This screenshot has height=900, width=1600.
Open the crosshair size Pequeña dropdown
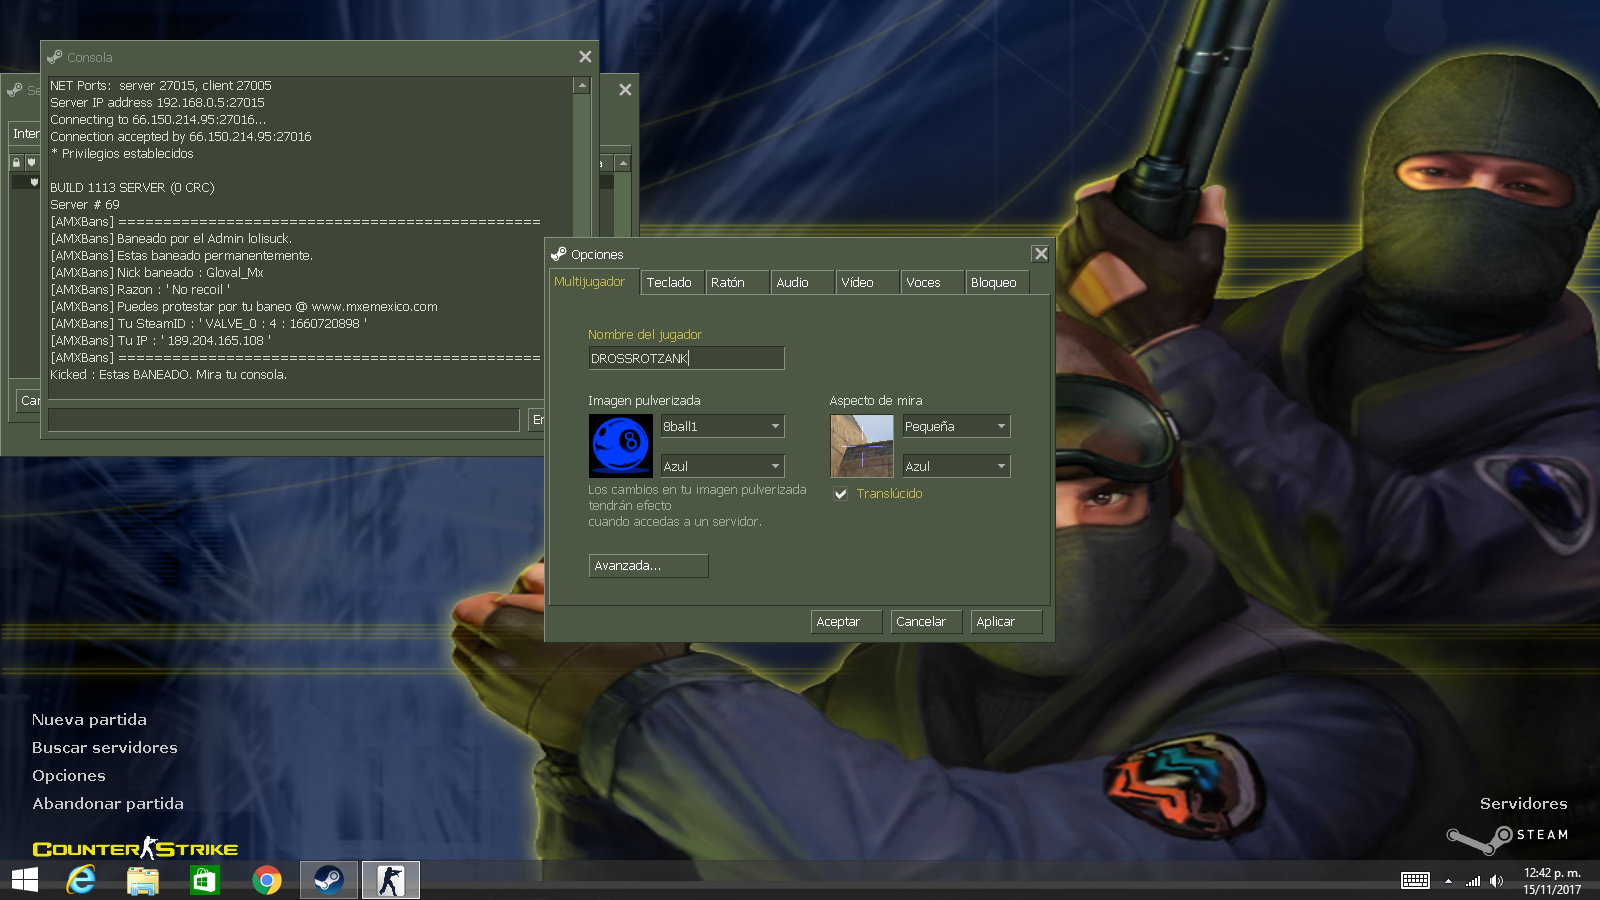(956, 426)
